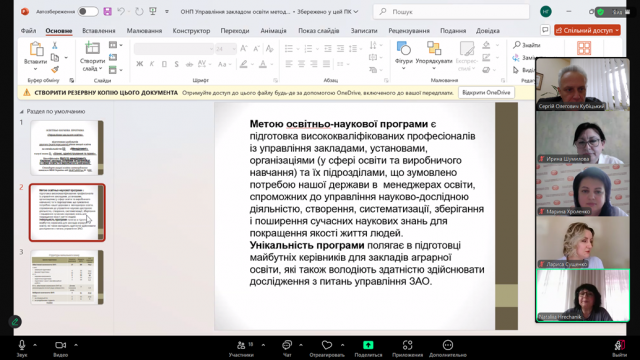Open Zoom Чат panel
Viewport: 640px width, 360px height.
[287, 348]
